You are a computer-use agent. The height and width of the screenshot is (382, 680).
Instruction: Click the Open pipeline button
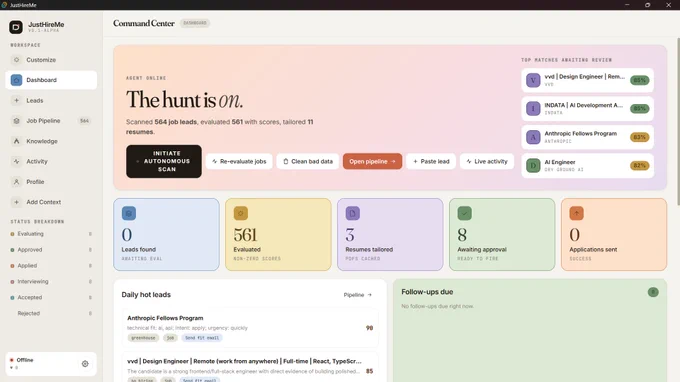pyautogui.click(x=373, y=161)
